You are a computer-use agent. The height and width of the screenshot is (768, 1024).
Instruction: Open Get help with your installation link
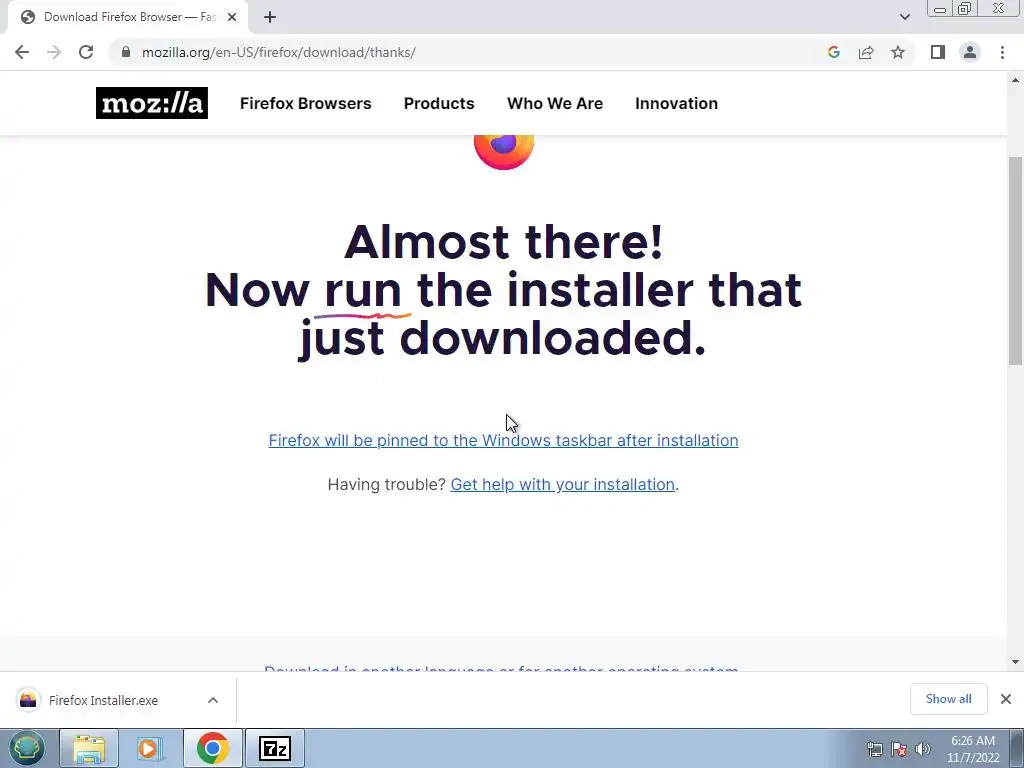tap(562, 485)
